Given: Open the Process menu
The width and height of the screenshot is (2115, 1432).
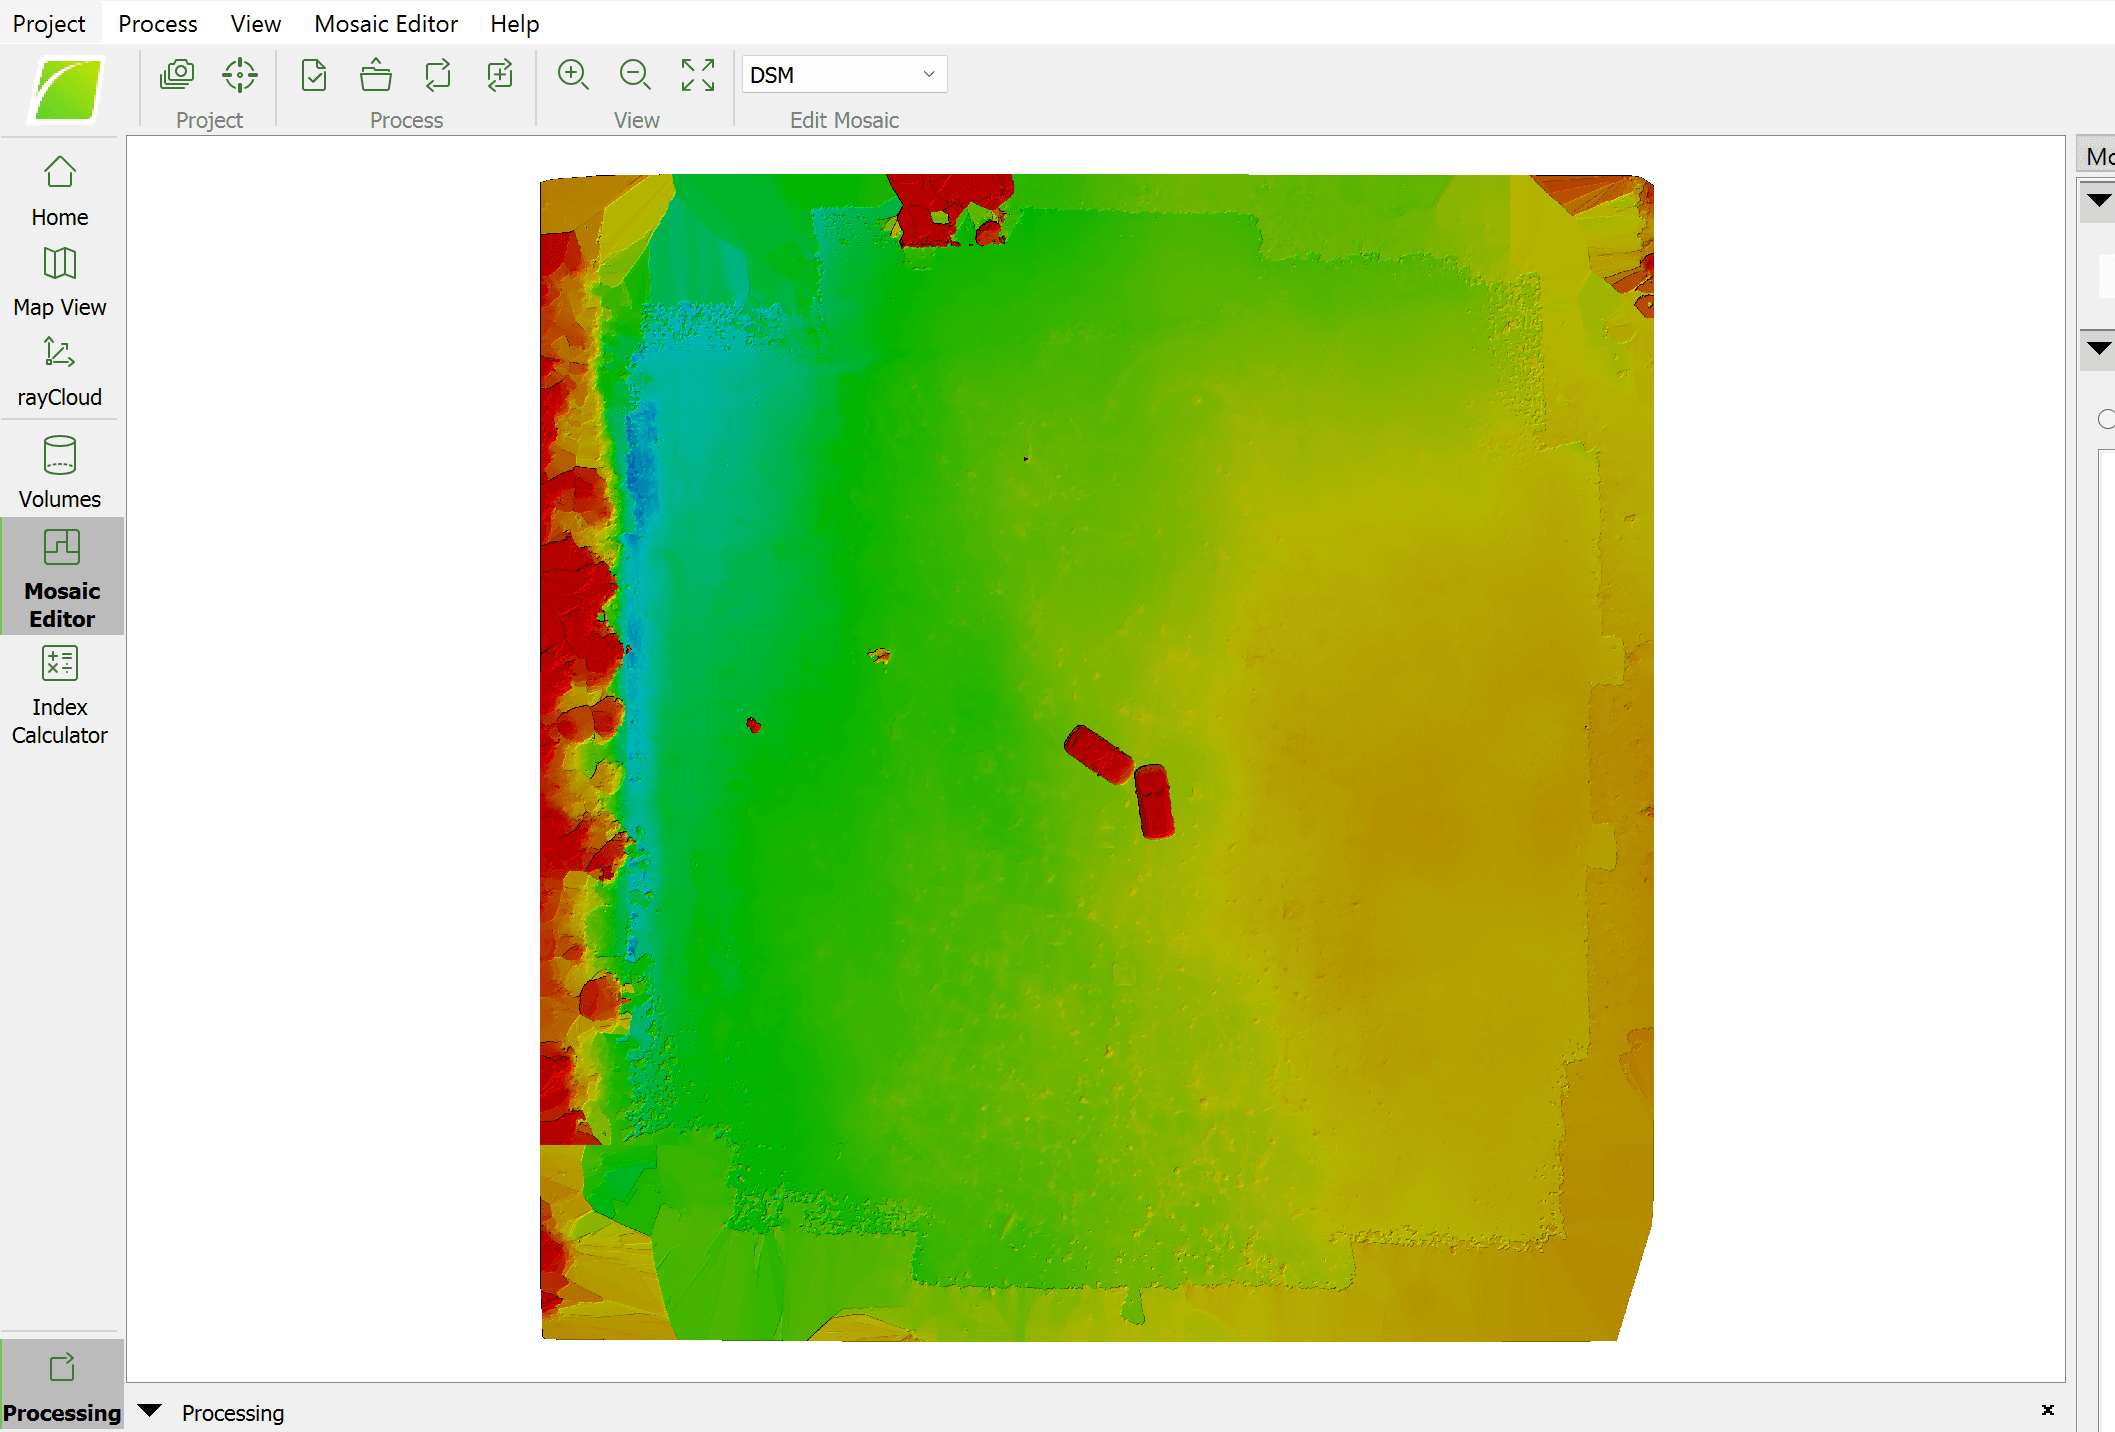Looking at the screenshot, I should pyautogui.click(x=158, y=23).
